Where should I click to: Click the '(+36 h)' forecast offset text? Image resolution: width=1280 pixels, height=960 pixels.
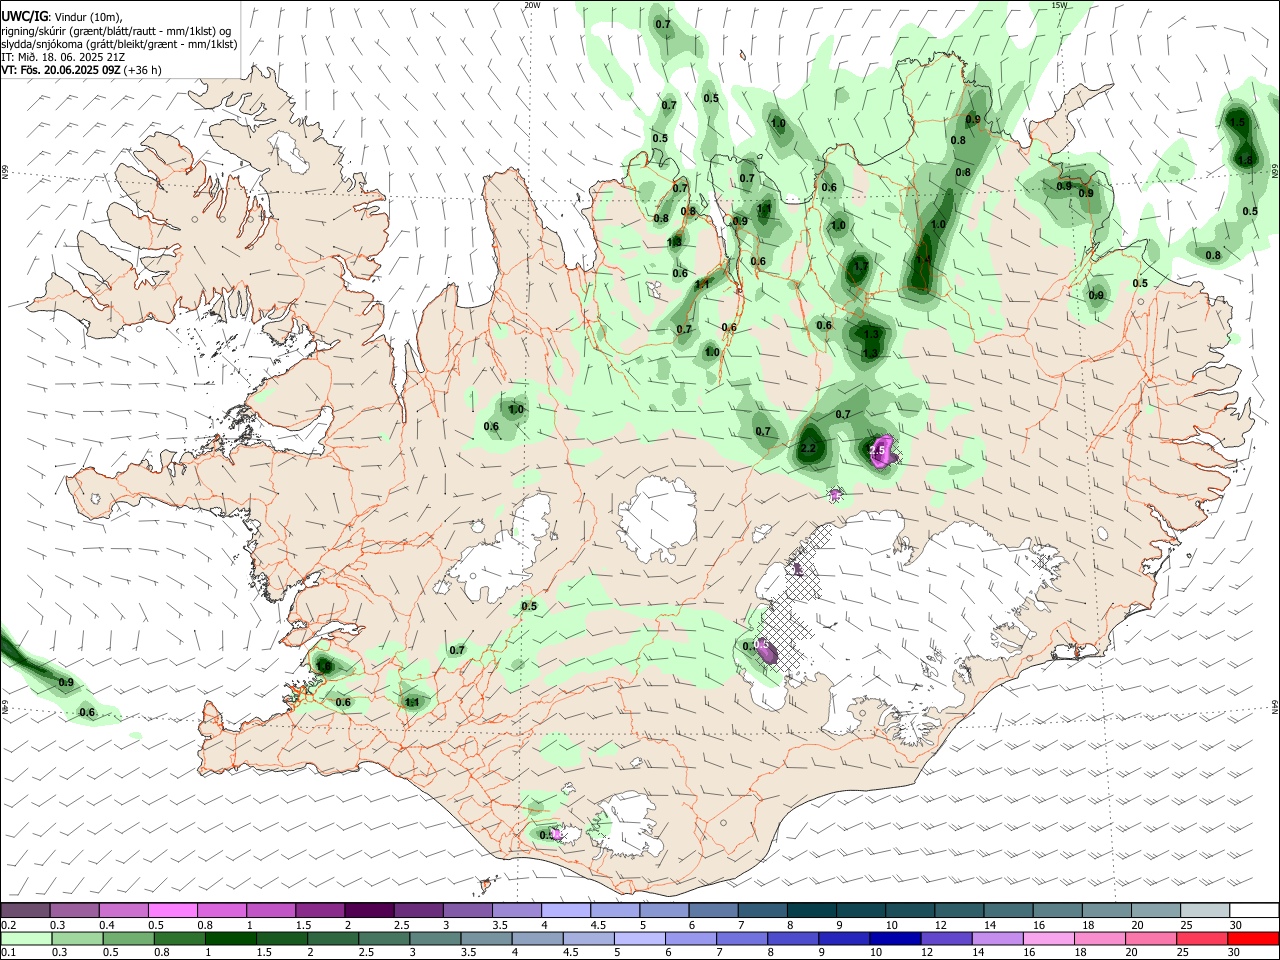pos(143,70)
